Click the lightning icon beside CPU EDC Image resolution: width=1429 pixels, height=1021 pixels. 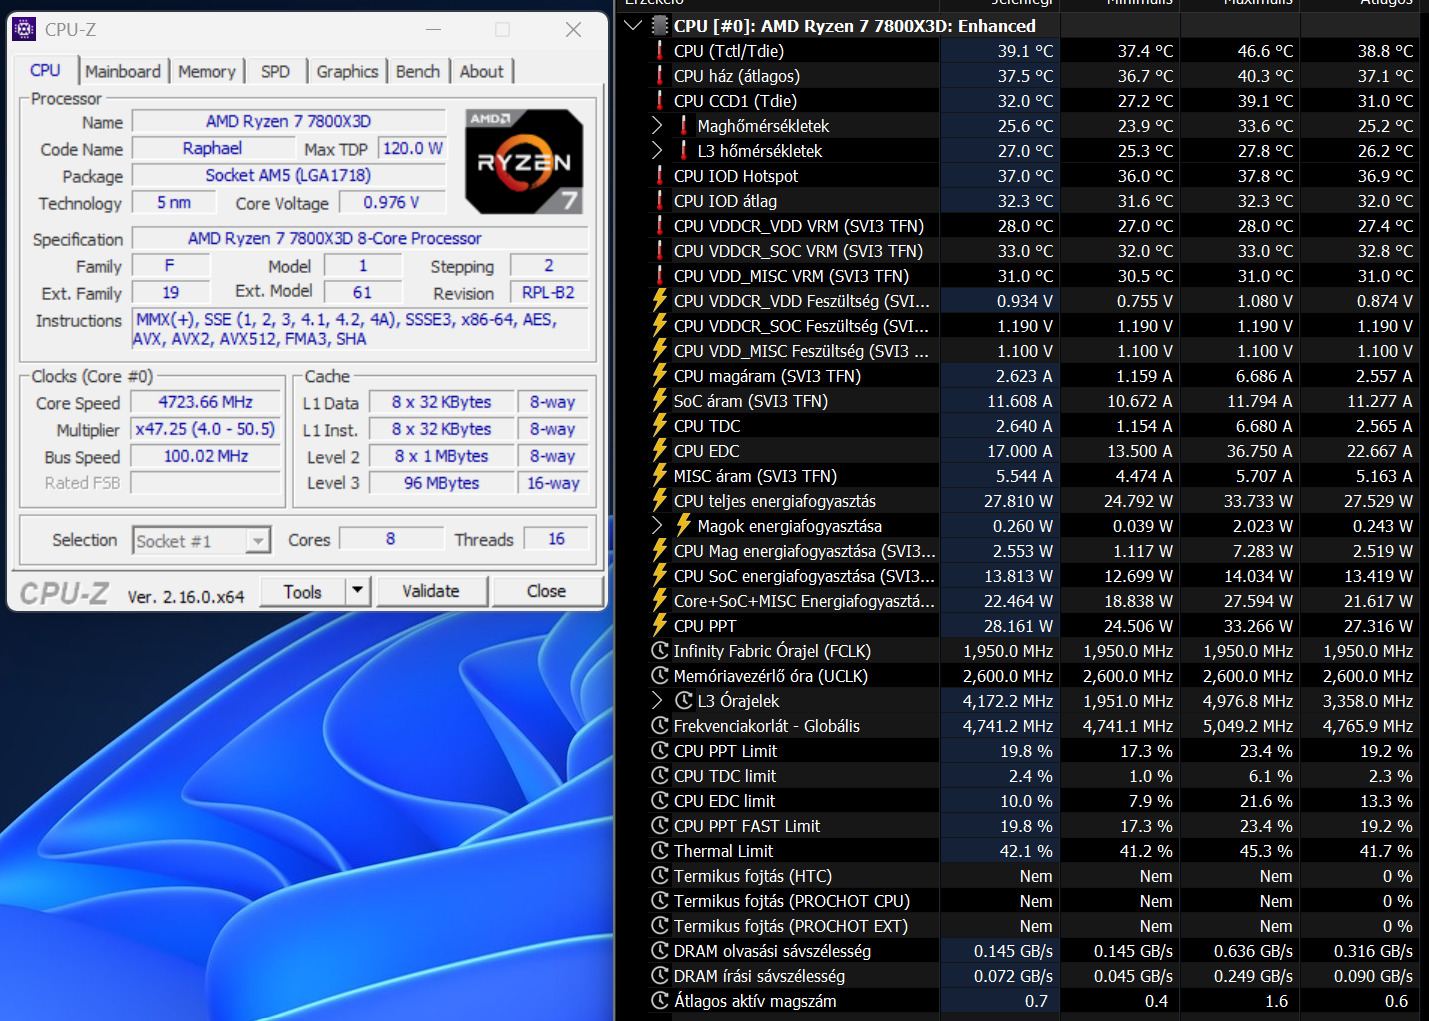(660, 450)
